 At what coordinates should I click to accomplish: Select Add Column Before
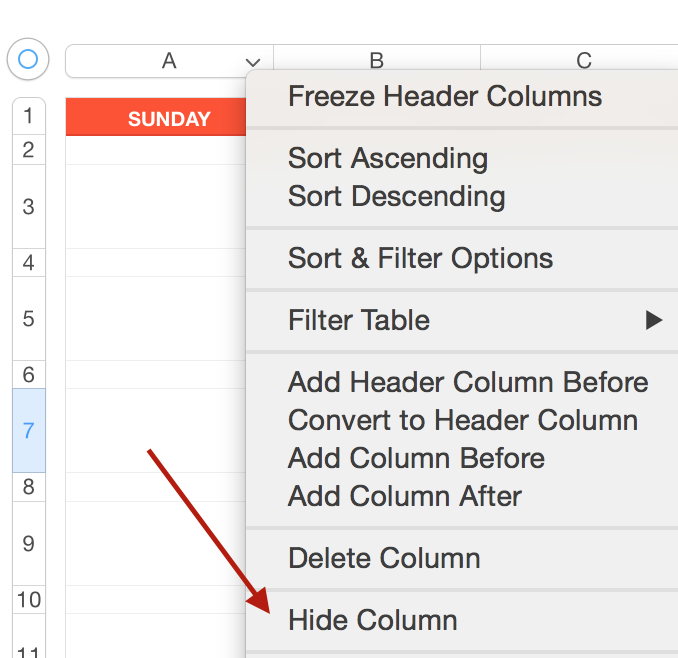(x=416, y=458)
